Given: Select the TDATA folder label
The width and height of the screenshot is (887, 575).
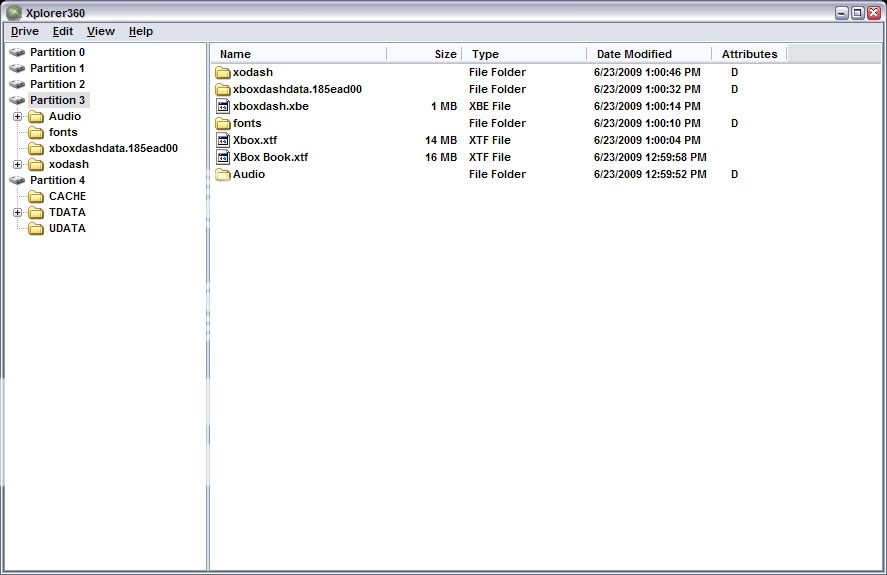Looking at the screenshot, I should [x=67, y=212].
